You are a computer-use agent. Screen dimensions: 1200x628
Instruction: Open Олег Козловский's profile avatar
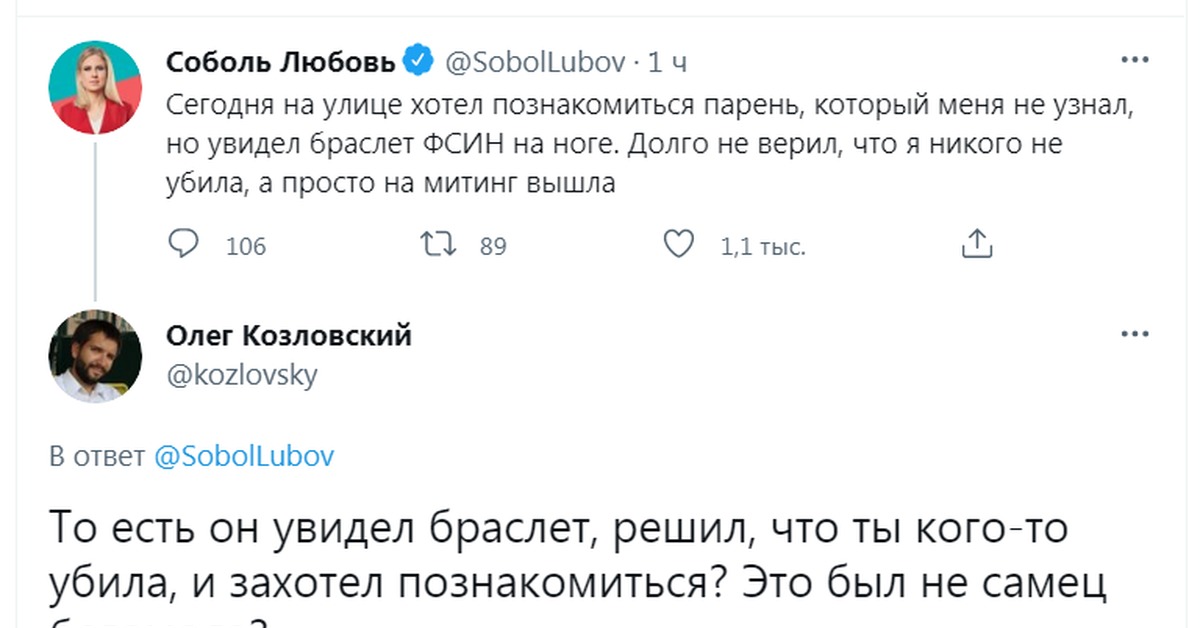coord(94,357)
